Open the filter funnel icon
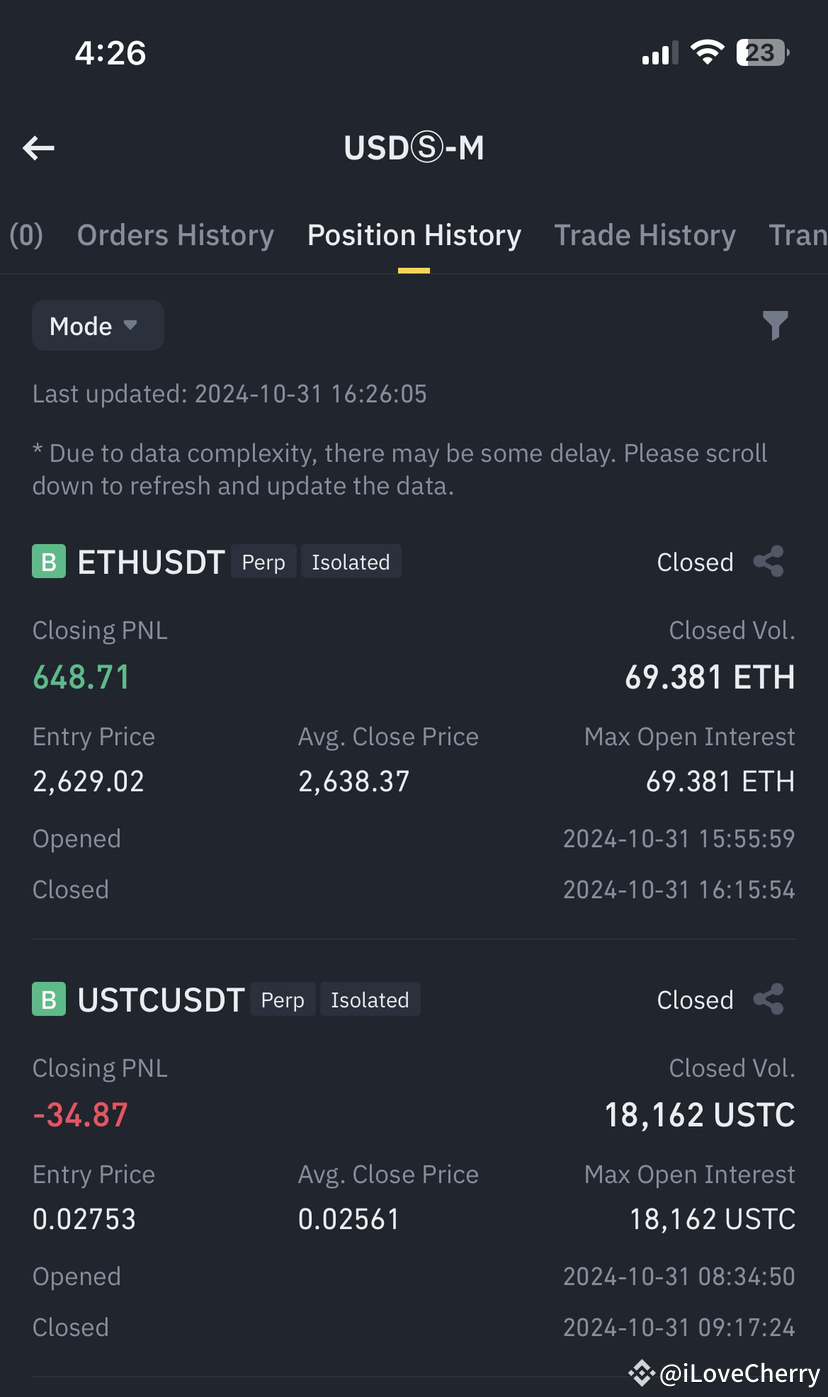Image resolution: width=828 pixels, height=1397 pixels. pos(775,325)
